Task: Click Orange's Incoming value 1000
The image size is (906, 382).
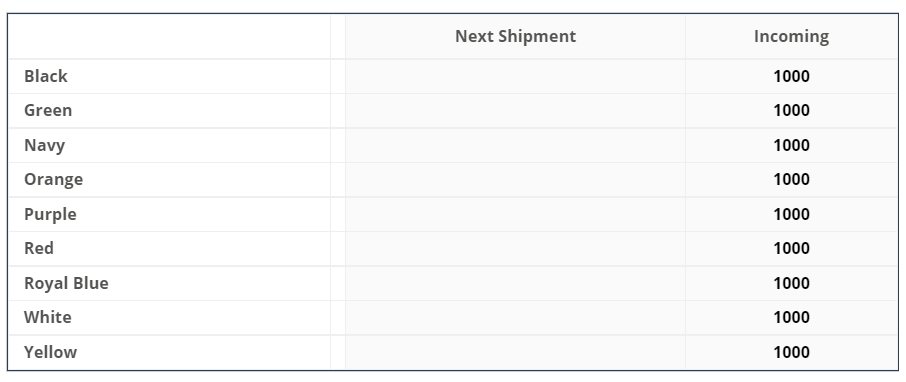Action: click(792, 179)
